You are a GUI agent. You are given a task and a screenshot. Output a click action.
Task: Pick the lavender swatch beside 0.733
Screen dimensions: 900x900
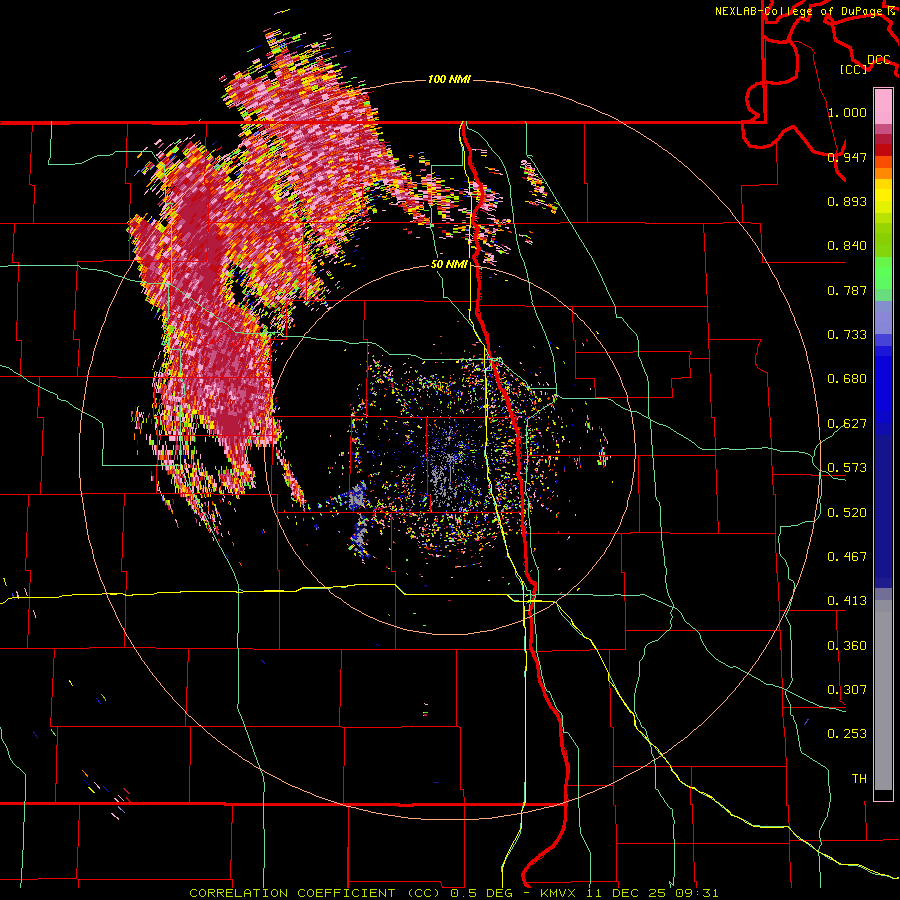point(883,318)
